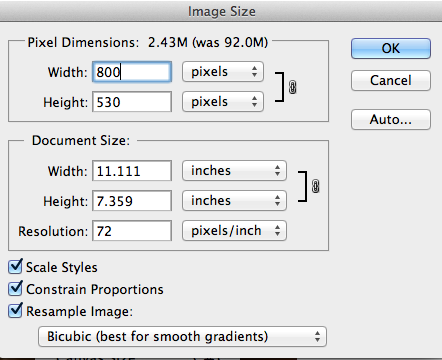Click the '2.43M (was 92.0M)' size text
Viewport: 442px width, 360px height.
coord(208,43)
